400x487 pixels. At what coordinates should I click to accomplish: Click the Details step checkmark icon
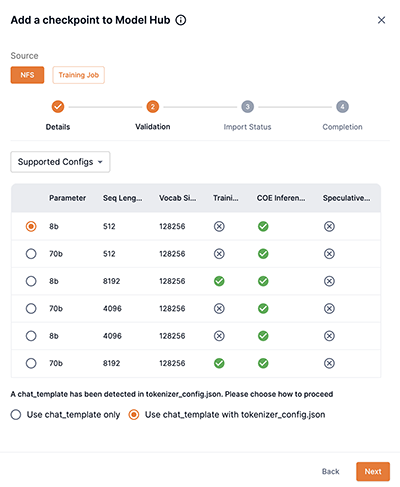point(58,107)
